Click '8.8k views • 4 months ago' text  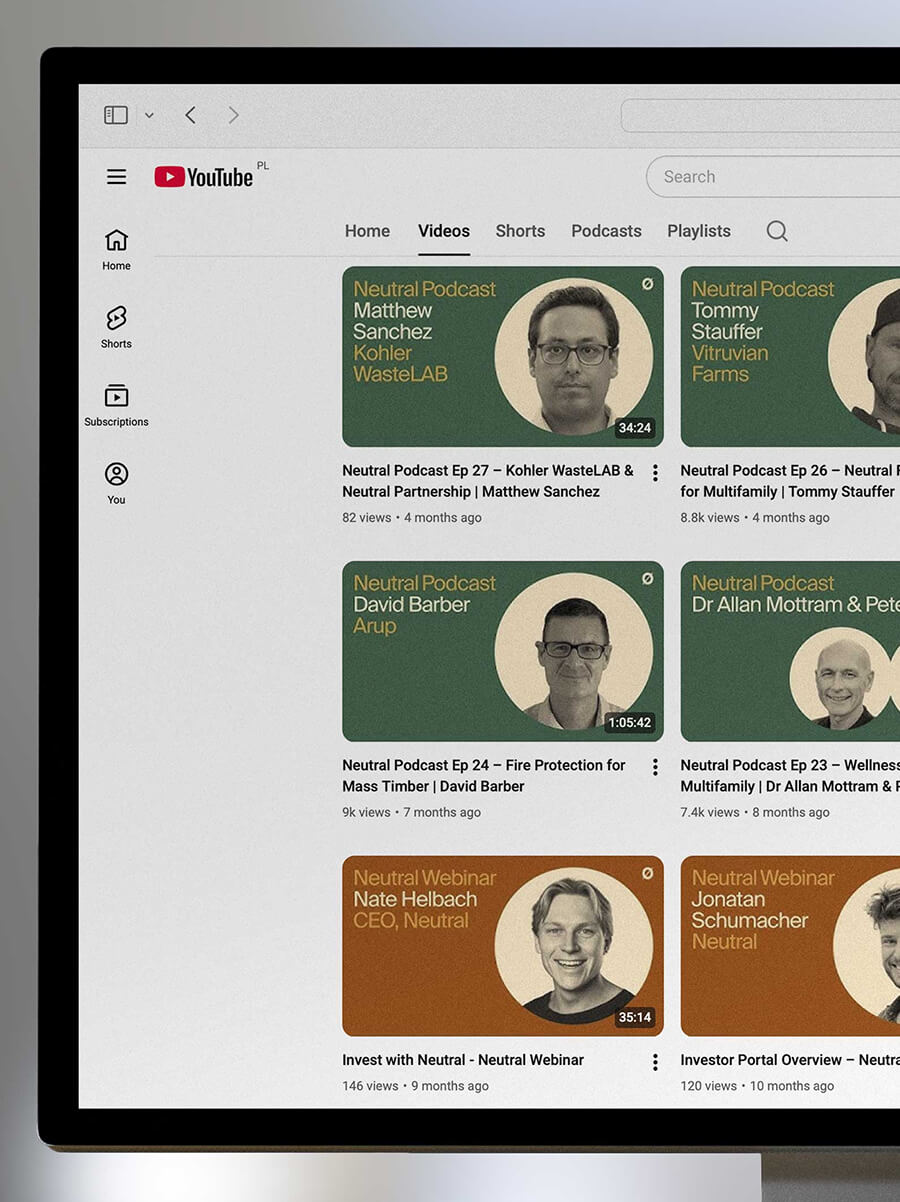pyautogui.click(x=755, y=518)
